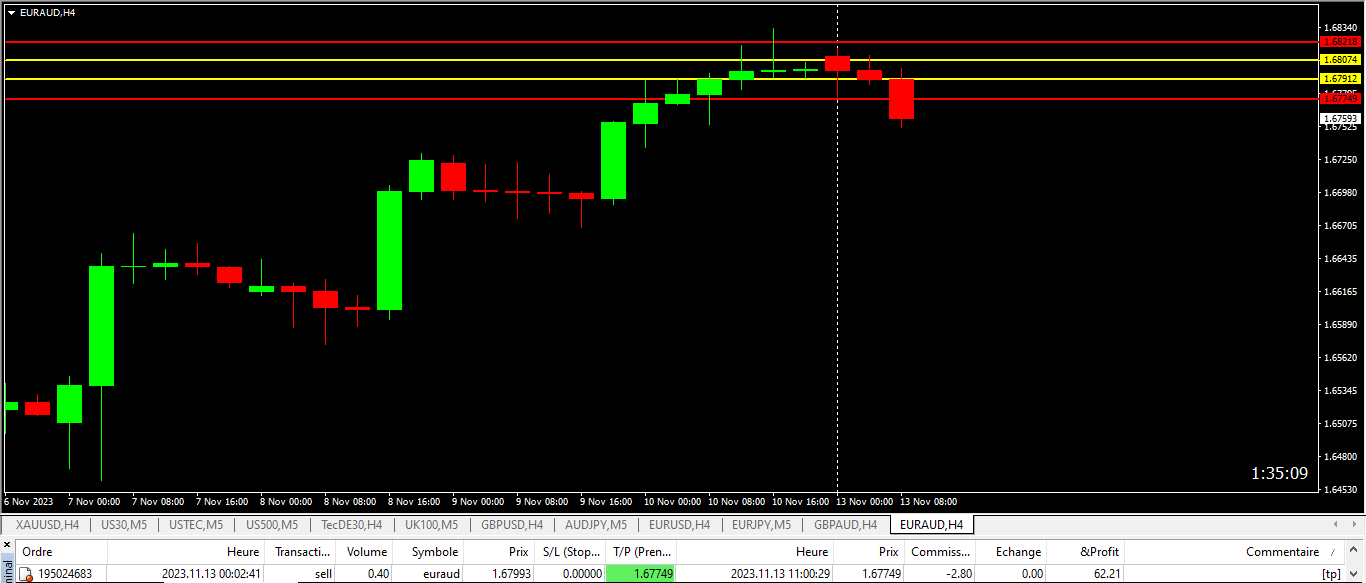This screenshot has width=1366, height=583.
Task: Click the upper red line price label 1.68218
Action: click(1340, 42)
